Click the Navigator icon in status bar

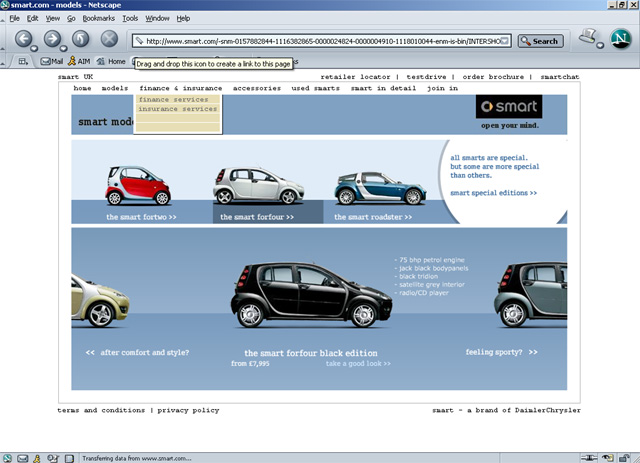coord(7,459)
